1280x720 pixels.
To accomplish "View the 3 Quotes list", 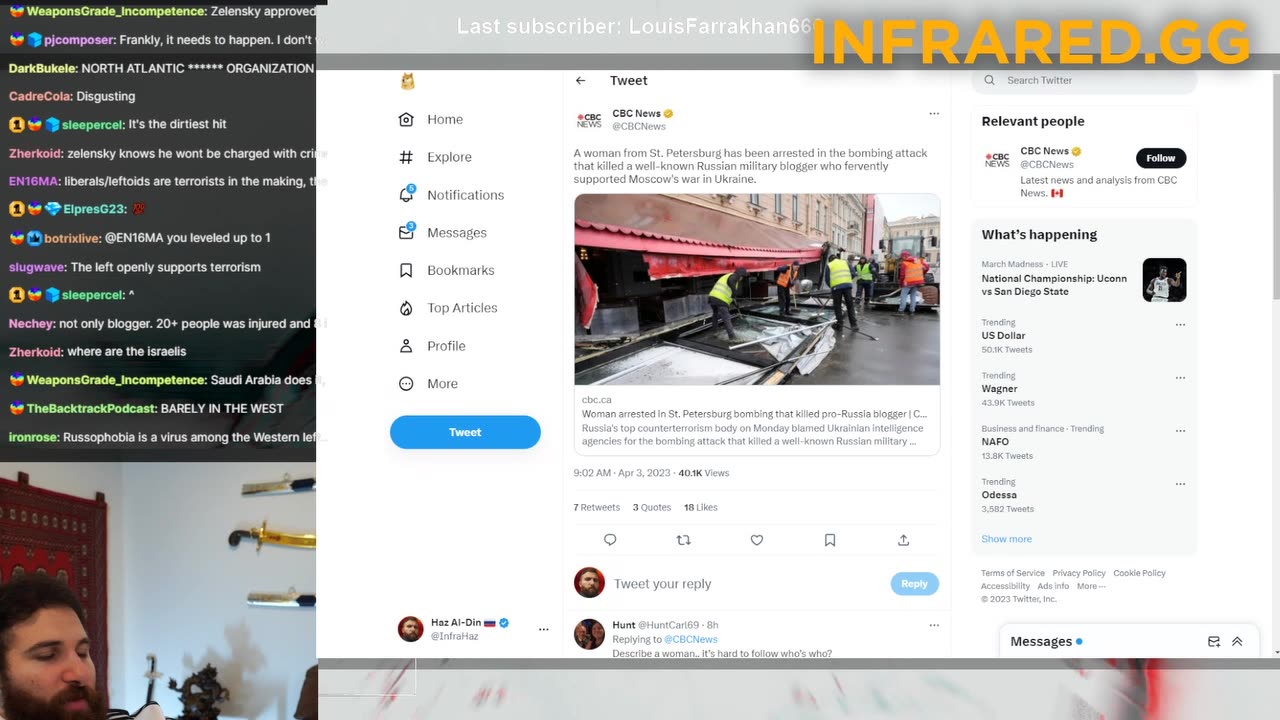I will point(652,507).
